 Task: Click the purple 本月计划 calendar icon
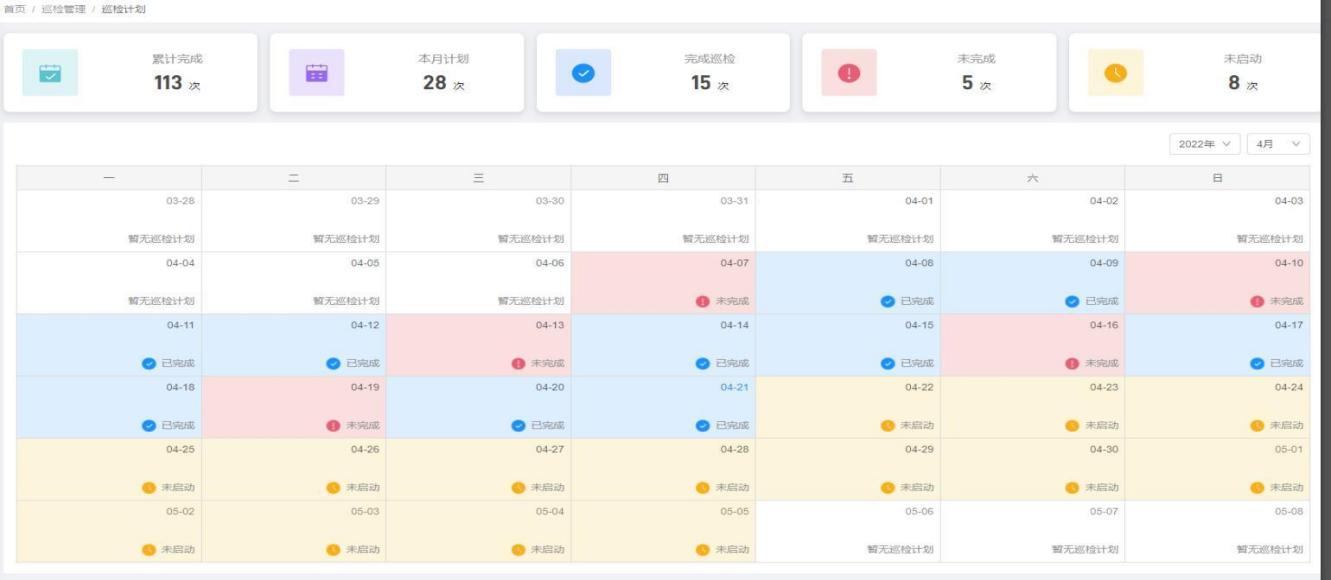tap(316, 73)
